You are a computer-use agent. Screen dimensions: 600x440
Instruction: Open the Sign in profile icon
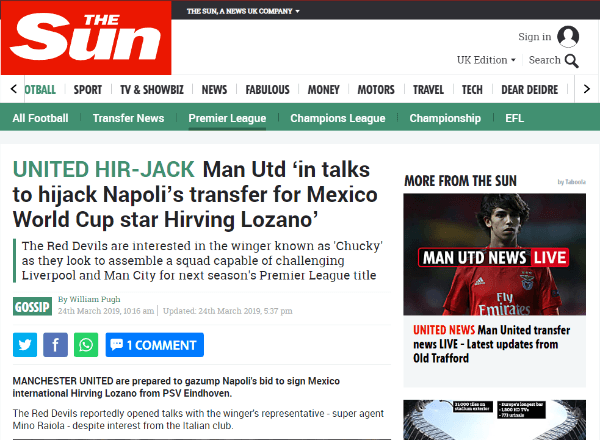(568, 37)
